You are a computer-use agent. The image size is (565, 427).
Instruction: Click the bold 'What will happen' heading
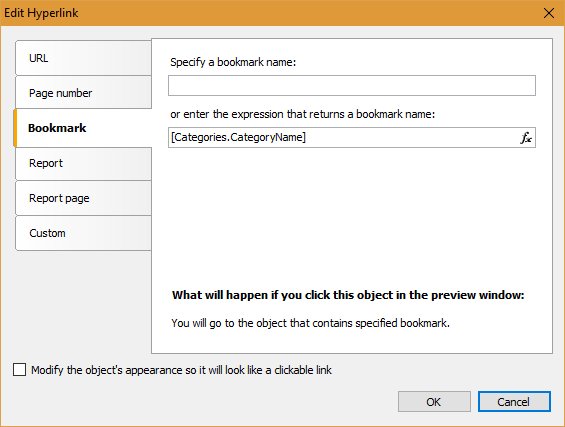point(348,295)
